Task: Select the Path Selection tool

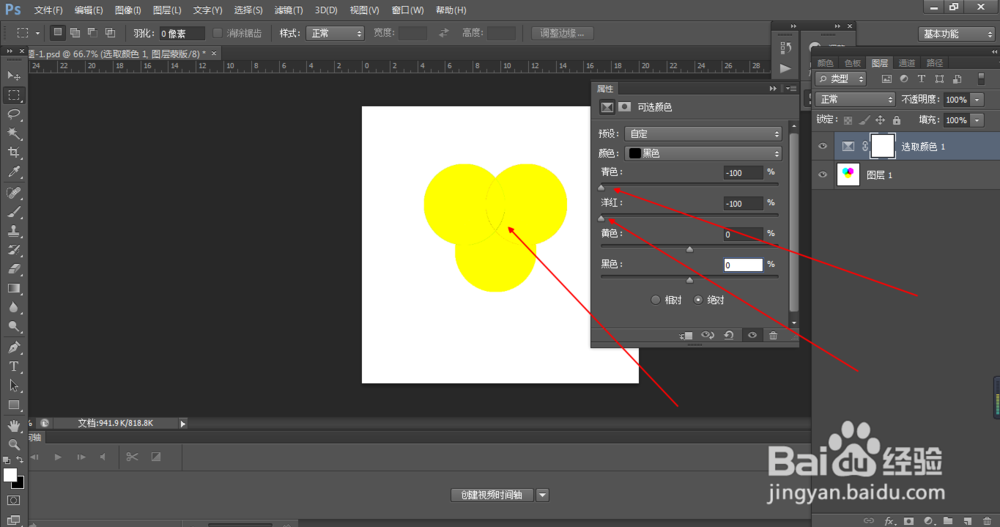Action: pyautogui.click(x=13, y=386)
